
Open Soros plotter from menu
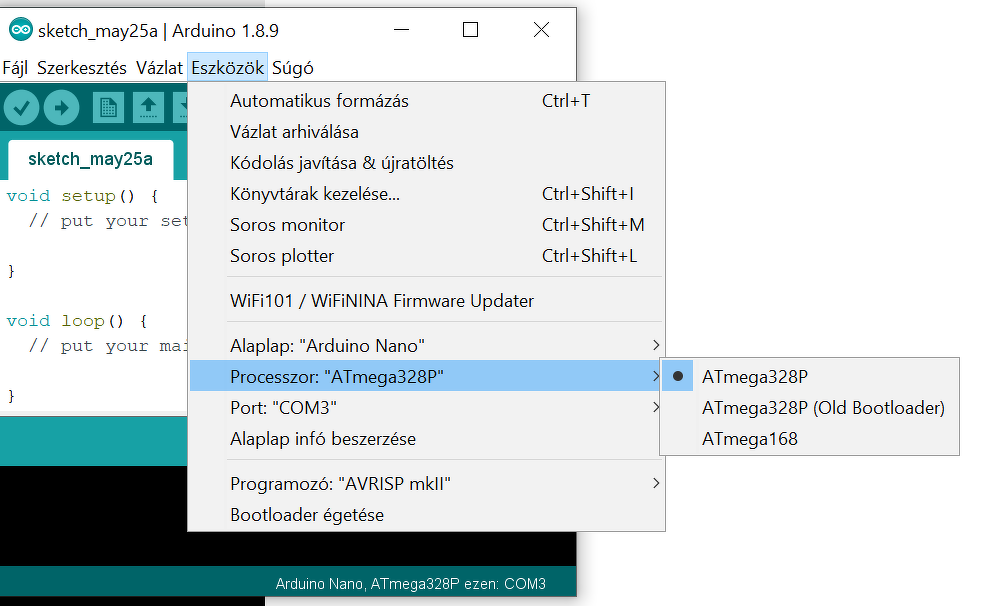coord(427,256)
